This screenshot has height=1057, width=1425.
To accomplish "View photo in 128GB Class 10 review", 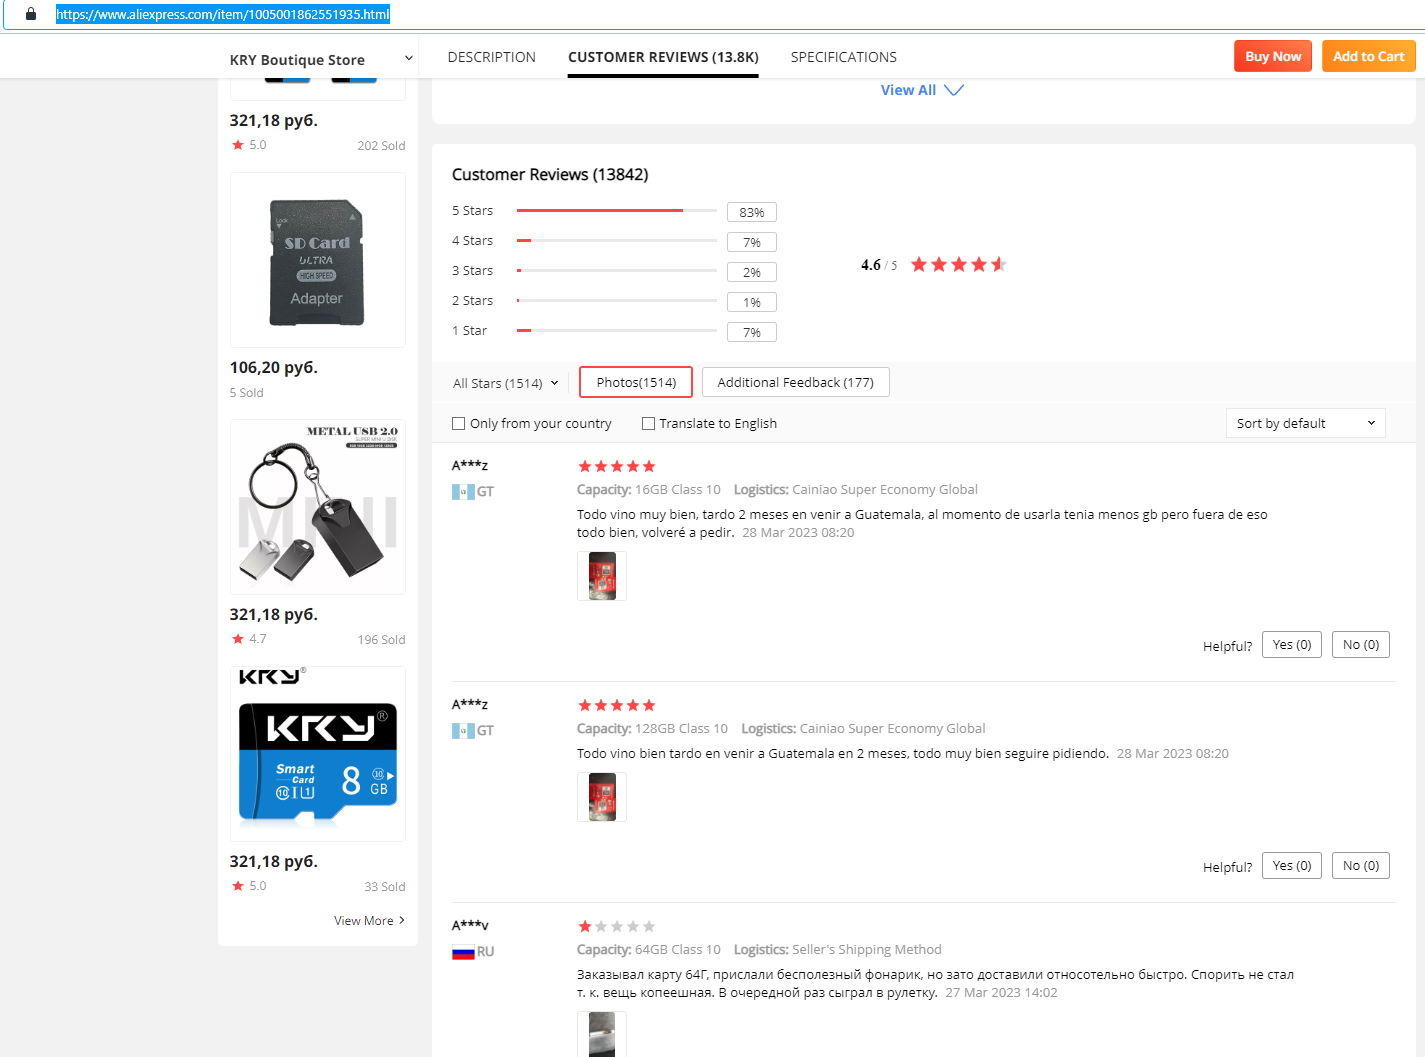I will coord(602,797).
